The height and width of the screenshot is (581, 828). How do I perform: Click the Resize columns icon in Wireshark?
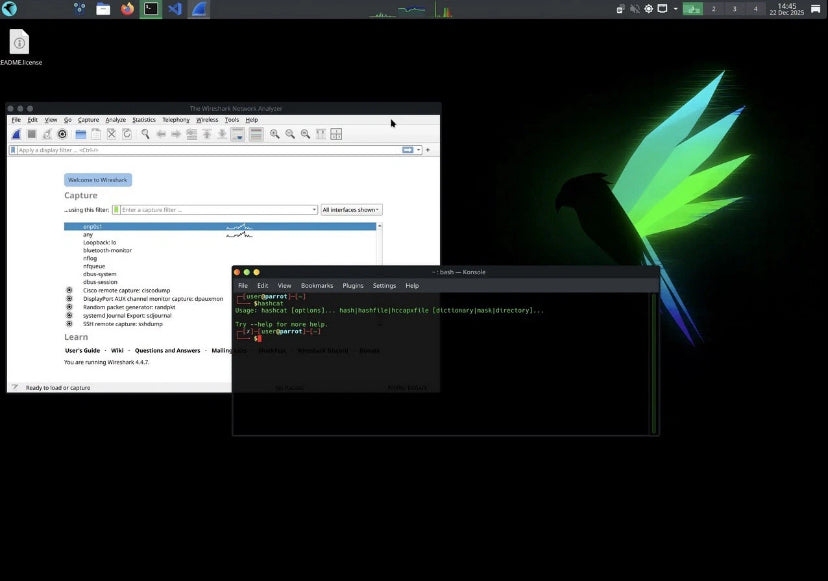point(321,134)
